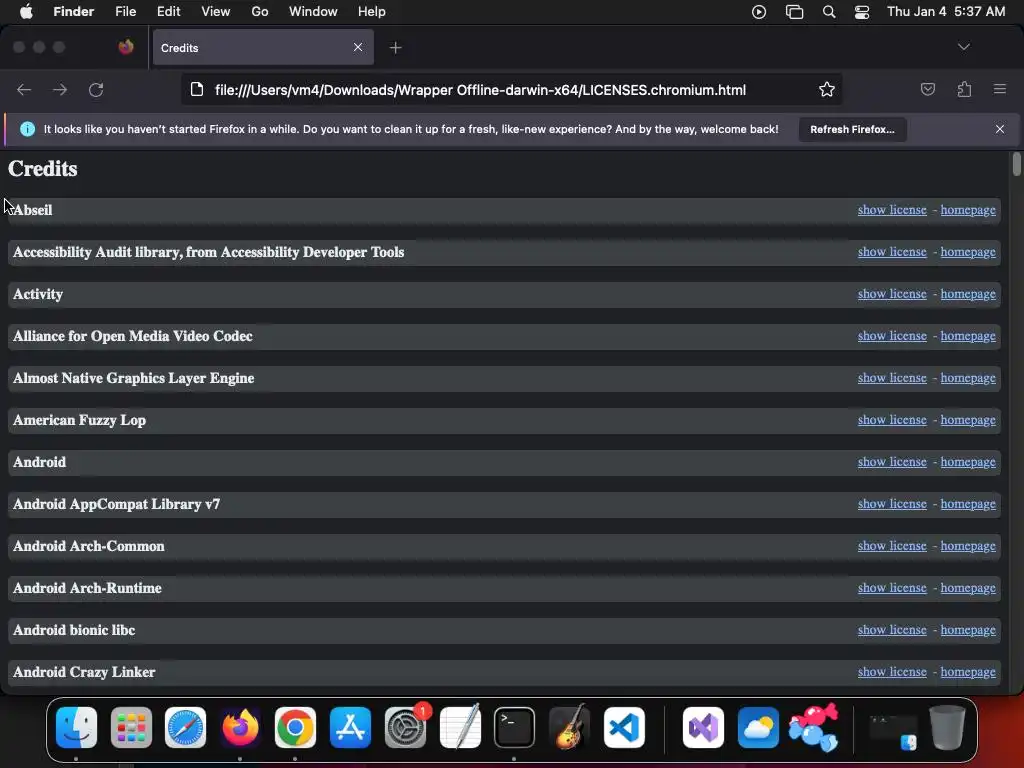Open homepage link for Activity
The width and height of the screenshot is (1024, 768).
pos(968,294)
